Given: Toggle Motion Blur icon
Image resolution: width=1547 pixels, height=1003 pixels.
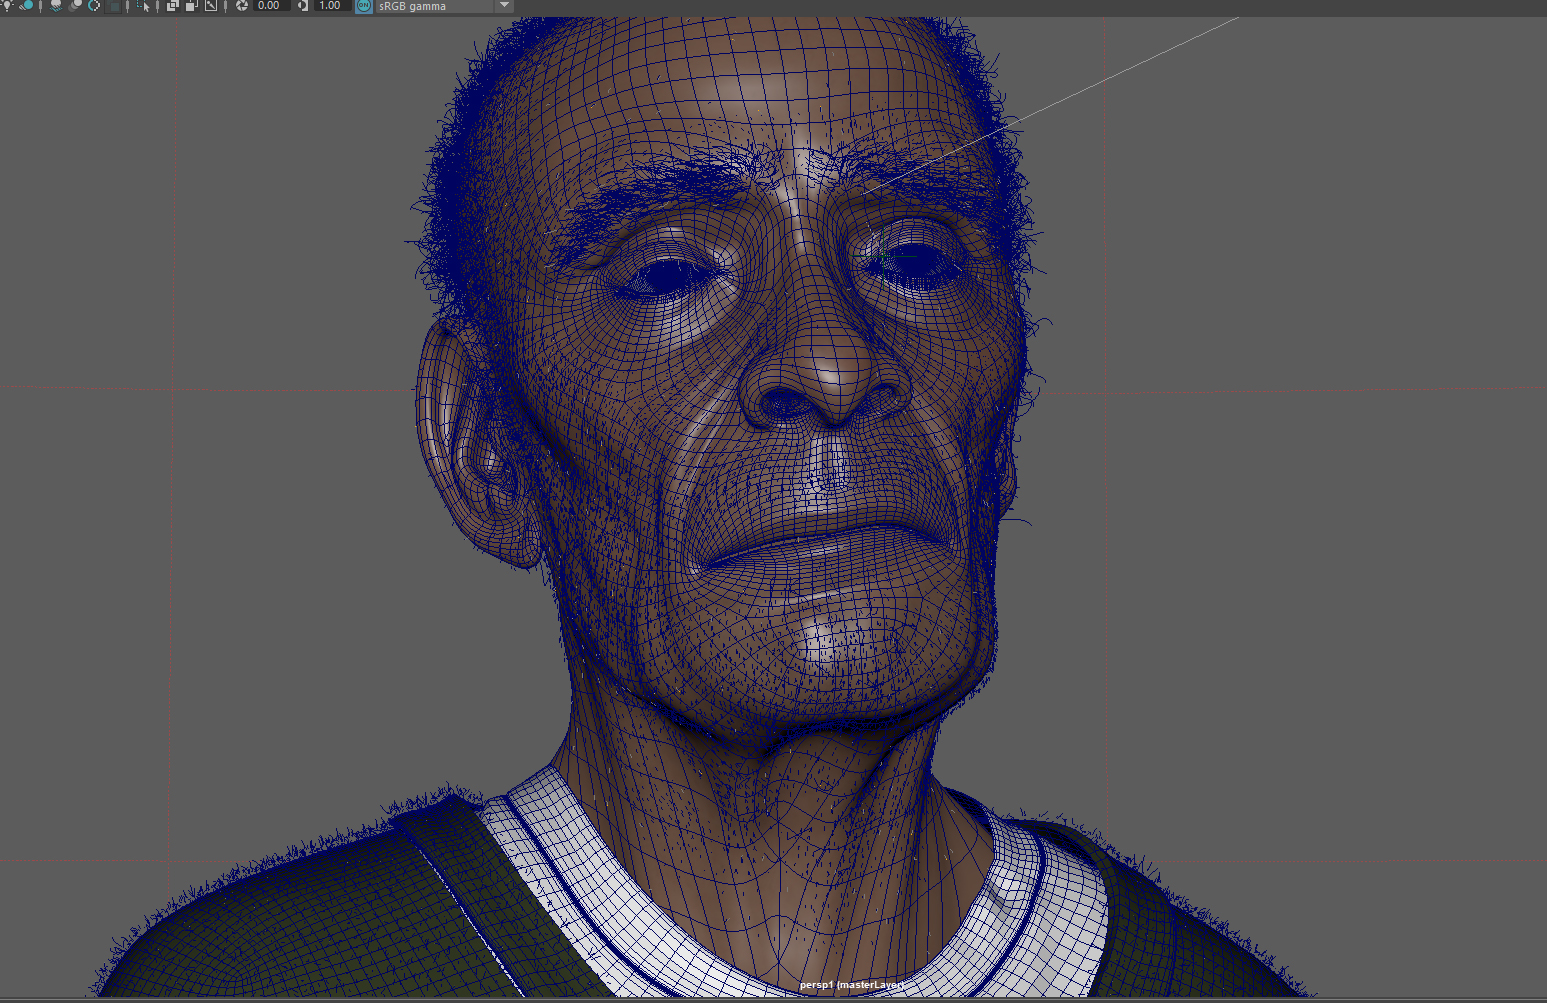Looking at the screenshot, I should (x=75, y=5).
